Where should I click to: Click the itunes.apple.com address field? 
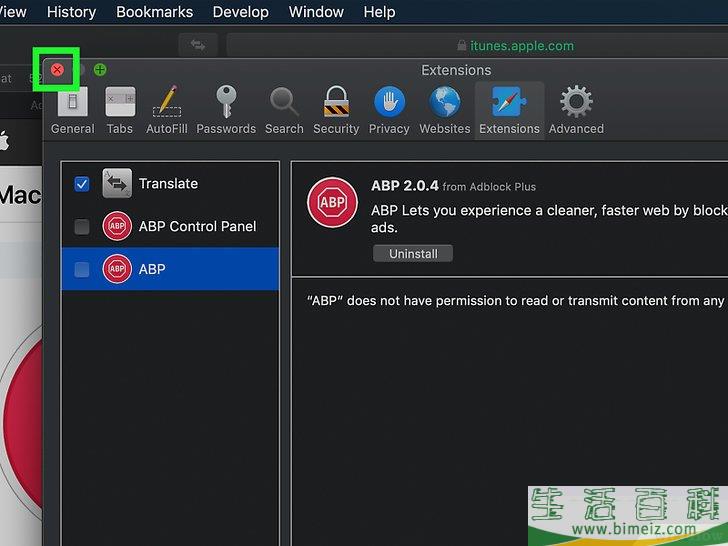477,45
